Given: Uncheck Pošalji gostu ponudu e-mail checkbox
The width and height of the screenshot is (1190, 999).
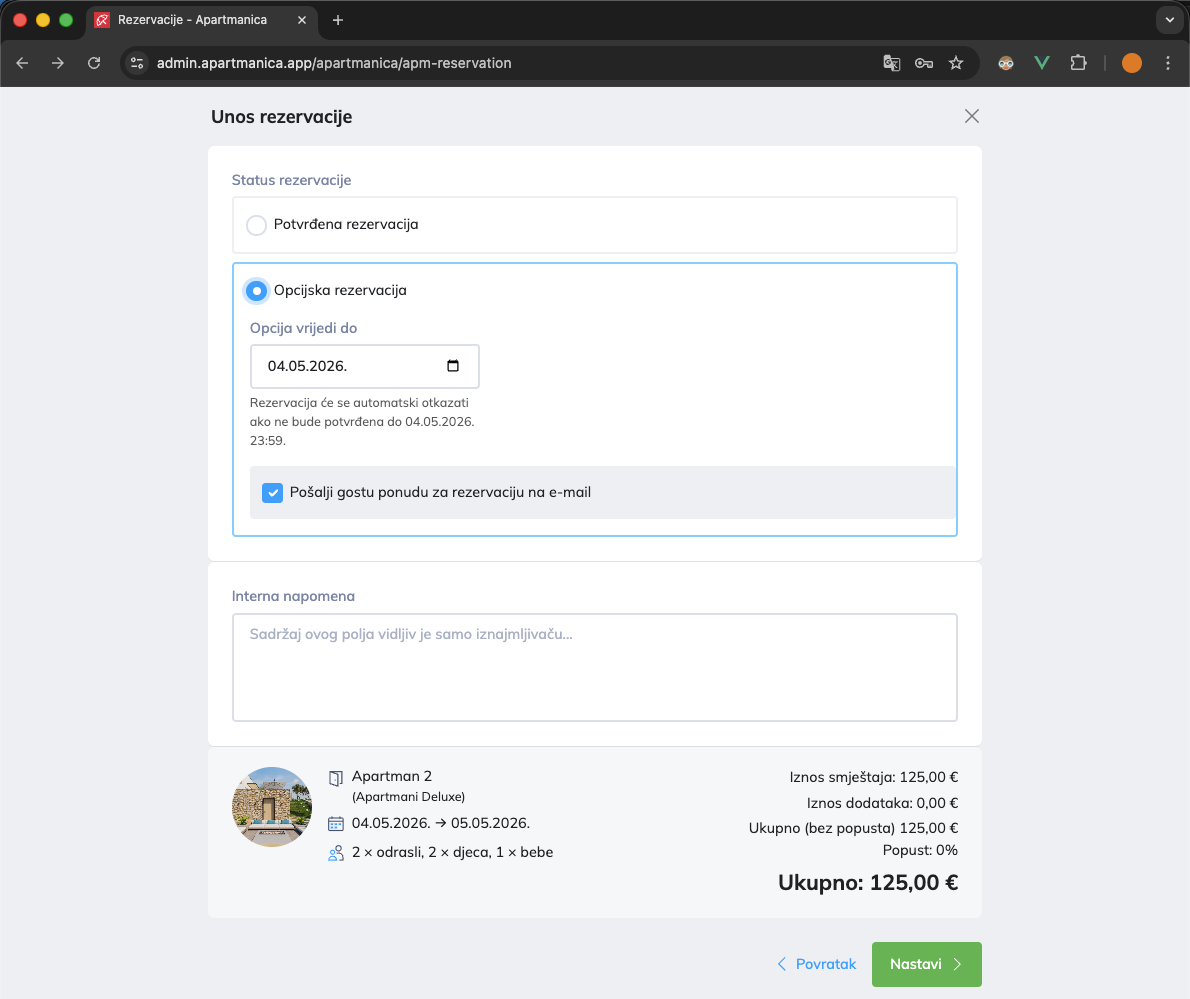Looking at the screenshot, I should click(x=272, y=493).
